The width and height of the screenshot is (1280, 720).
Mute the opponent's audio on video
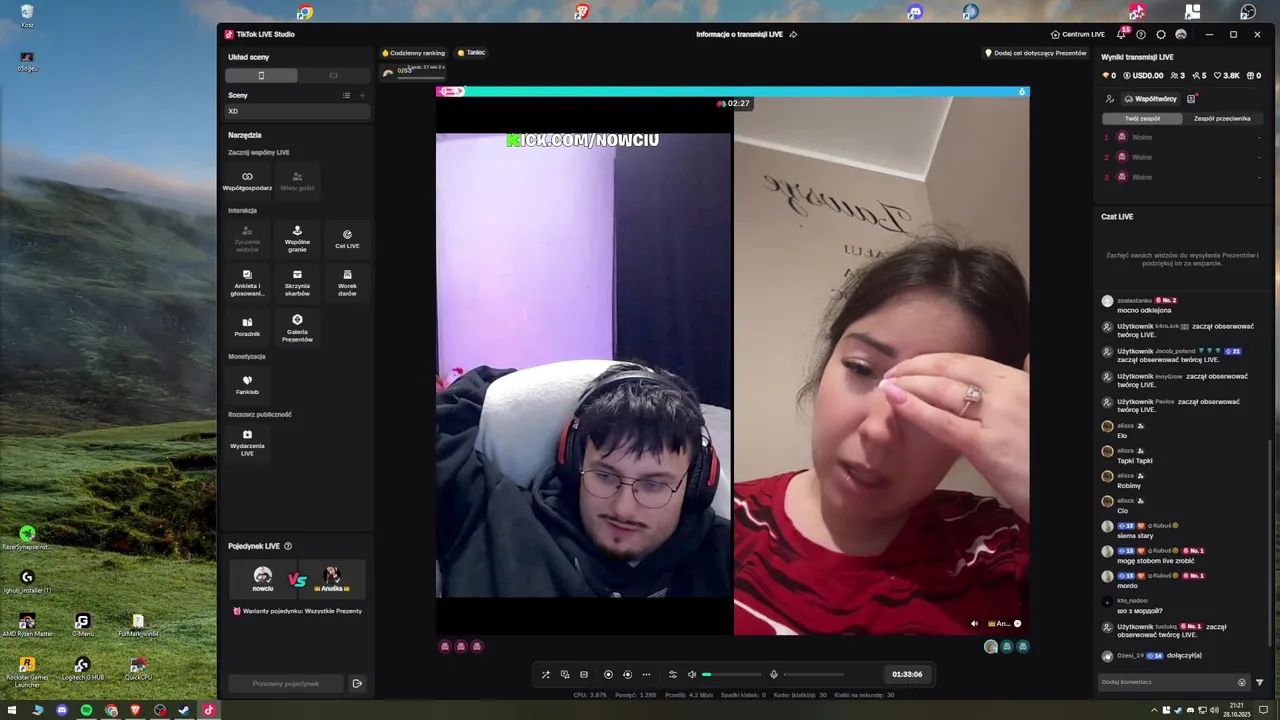(x=974, y=624)
